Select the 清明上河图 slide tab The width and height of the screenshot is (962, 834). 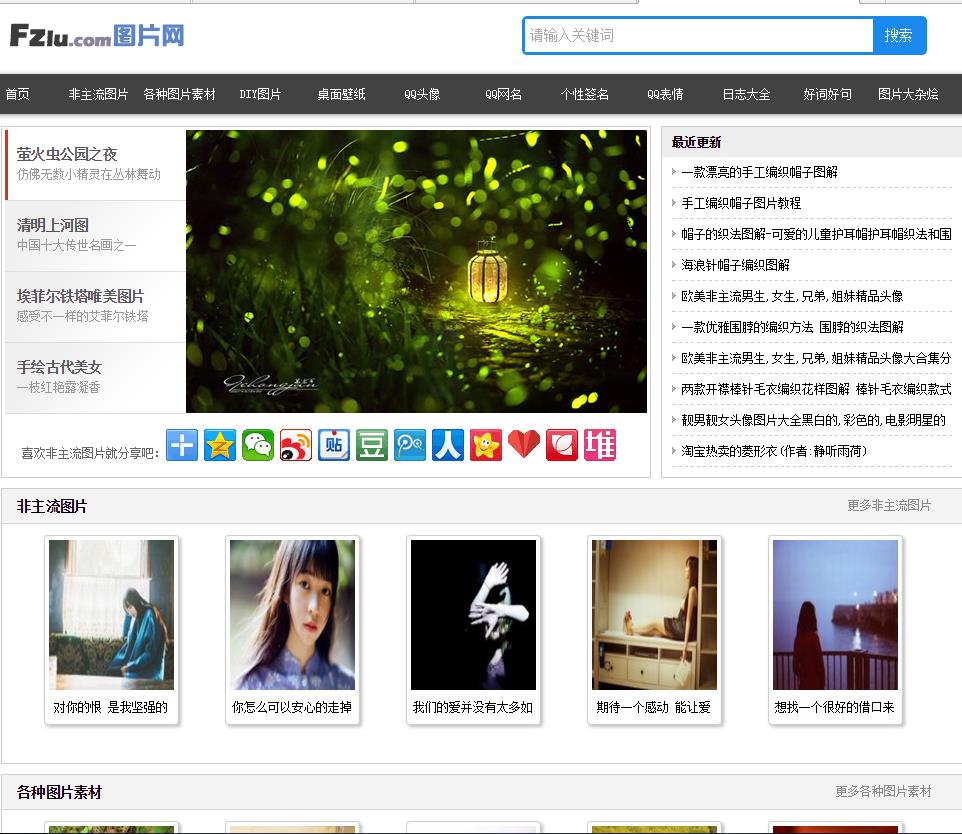pos(95,236)
